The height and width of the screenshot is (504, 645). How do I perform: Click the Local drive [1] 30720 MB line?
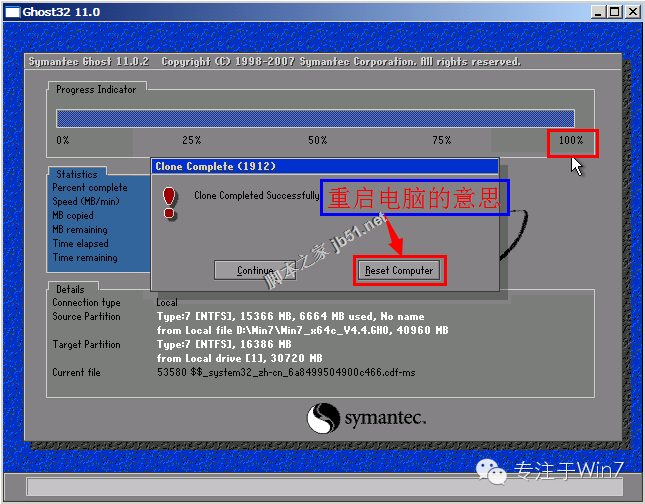pos(239,358)
